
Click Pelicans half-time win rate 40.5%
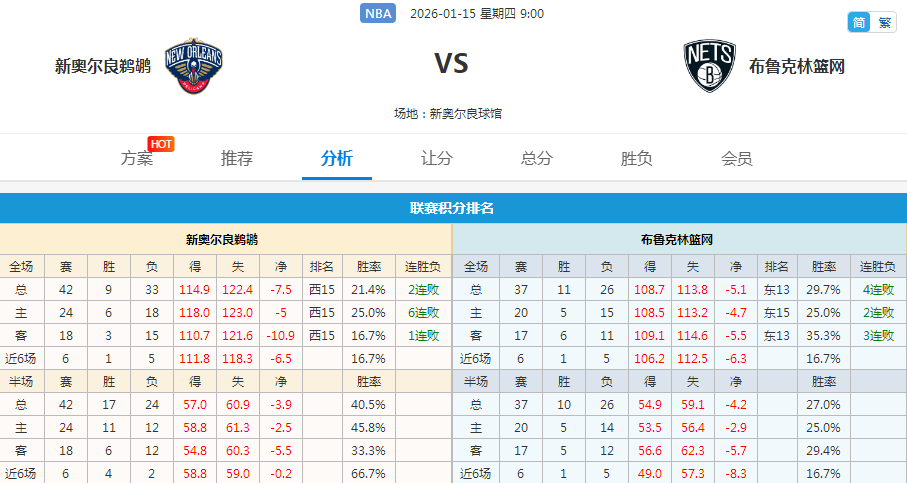[368, 404]
